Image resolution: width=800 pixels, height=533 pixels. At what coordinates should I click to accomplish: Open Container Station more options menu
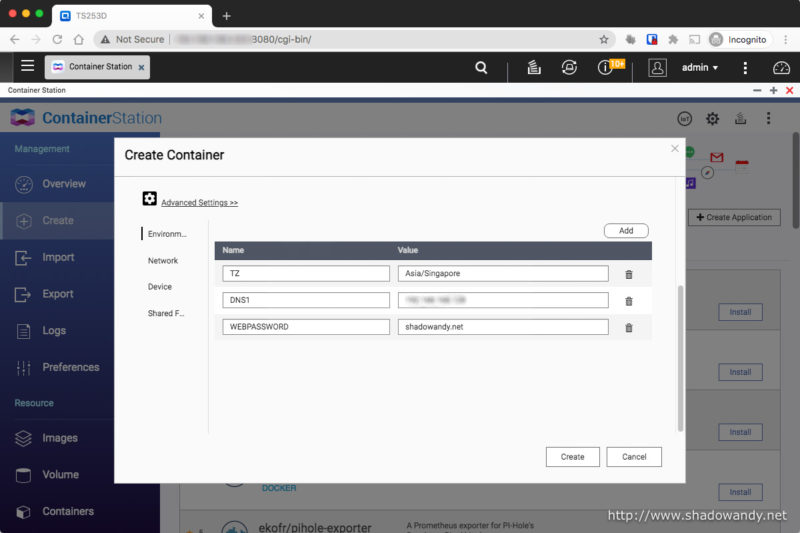(x=768, y=118)
